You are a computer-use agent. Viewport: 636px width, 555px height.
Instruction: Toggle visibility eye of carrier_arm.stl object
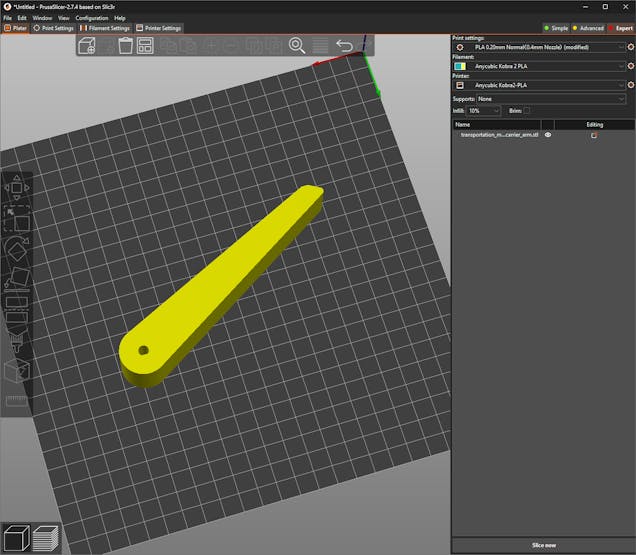tap(548, 135)
